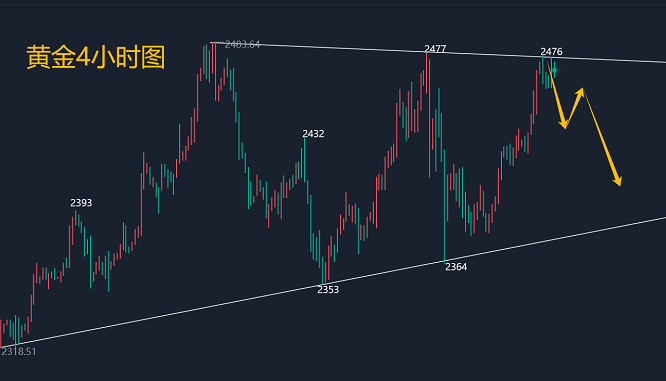The height and width of the screenshot is (381, 666).
Task: Select the final downward yellow arrowhead
Action: pos(618,181)
